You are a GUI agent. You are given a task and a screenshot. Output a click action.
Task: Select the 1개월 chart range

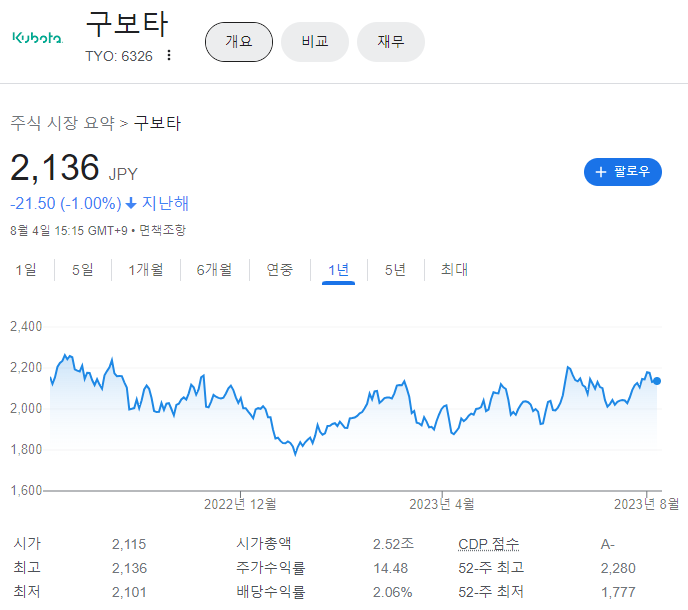point(145,269)
